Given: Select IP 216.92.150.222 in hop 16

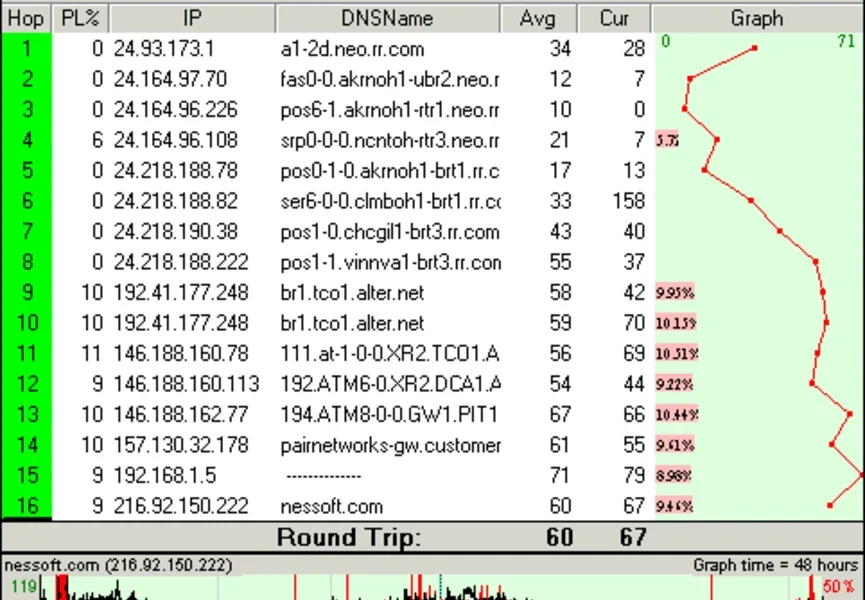Looking at the screenshot, I should (181, 505).
